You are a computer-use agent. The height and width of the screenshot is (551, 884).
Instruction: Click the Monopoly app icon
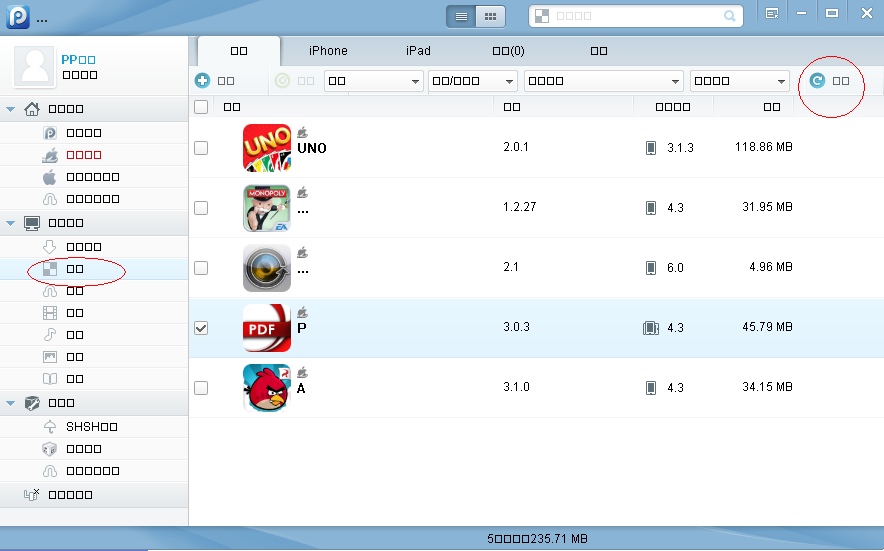(x=267, y=208)
